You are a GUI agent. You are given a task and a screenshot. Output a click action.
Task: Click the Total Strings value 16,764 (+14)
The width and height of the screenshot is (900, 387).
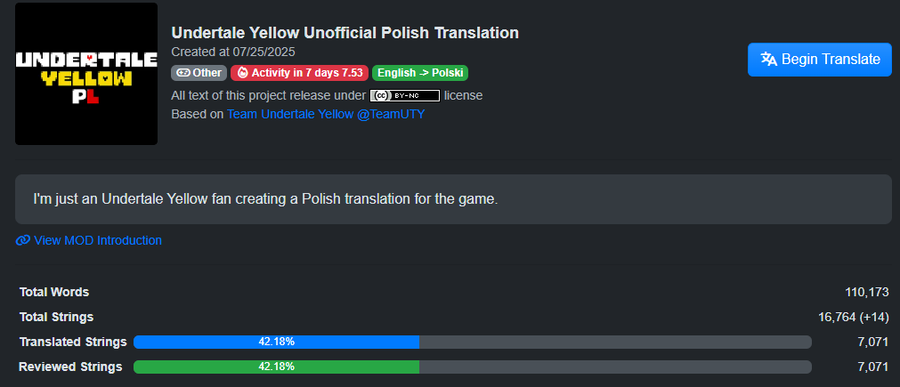coord(854,317)
